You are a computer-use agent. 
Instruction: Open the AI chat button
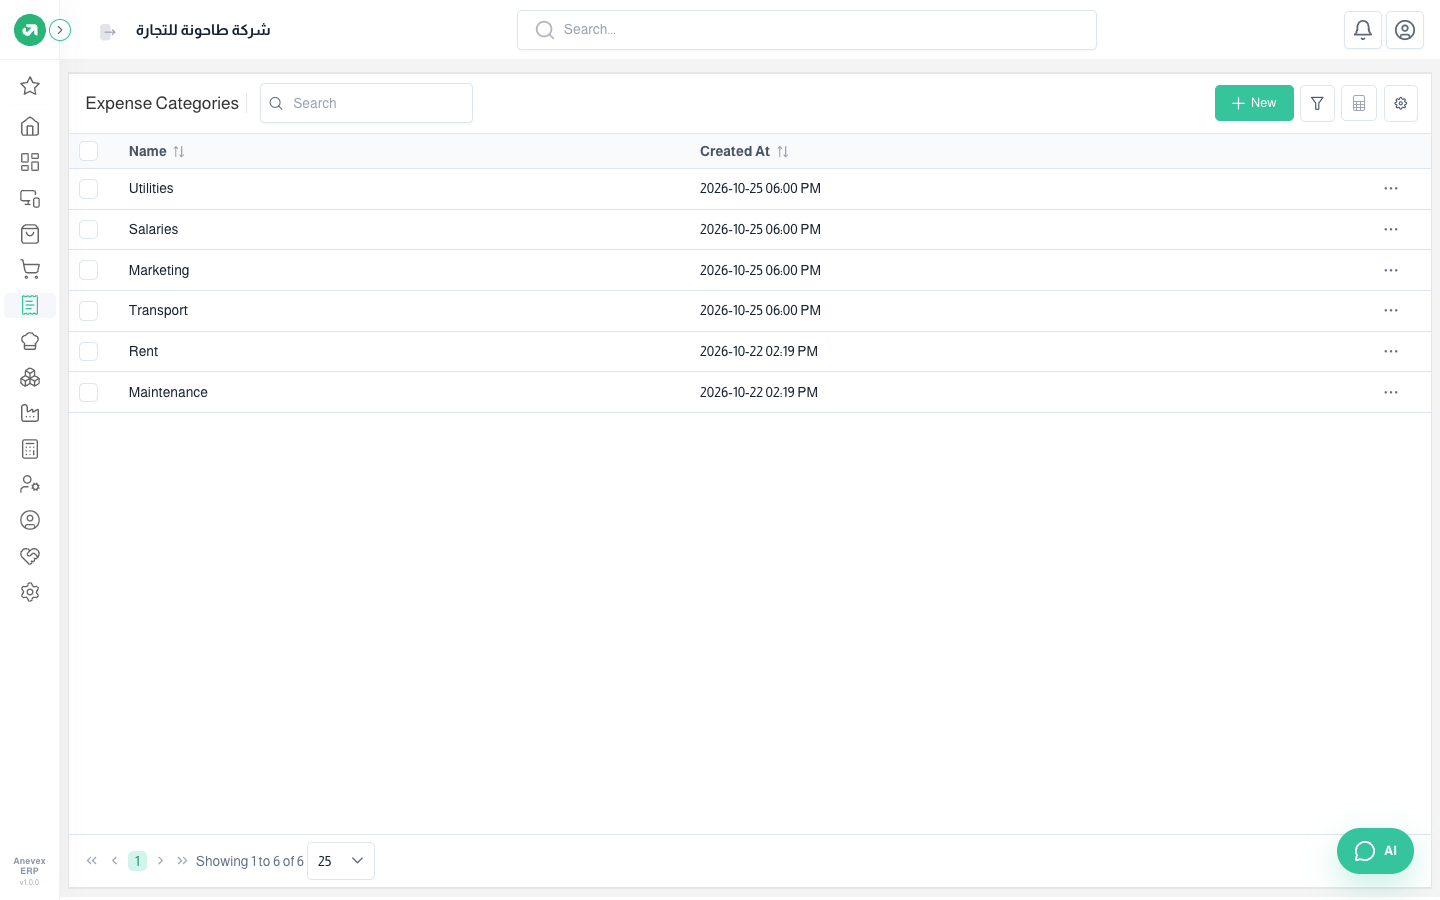coord(1375,851)
